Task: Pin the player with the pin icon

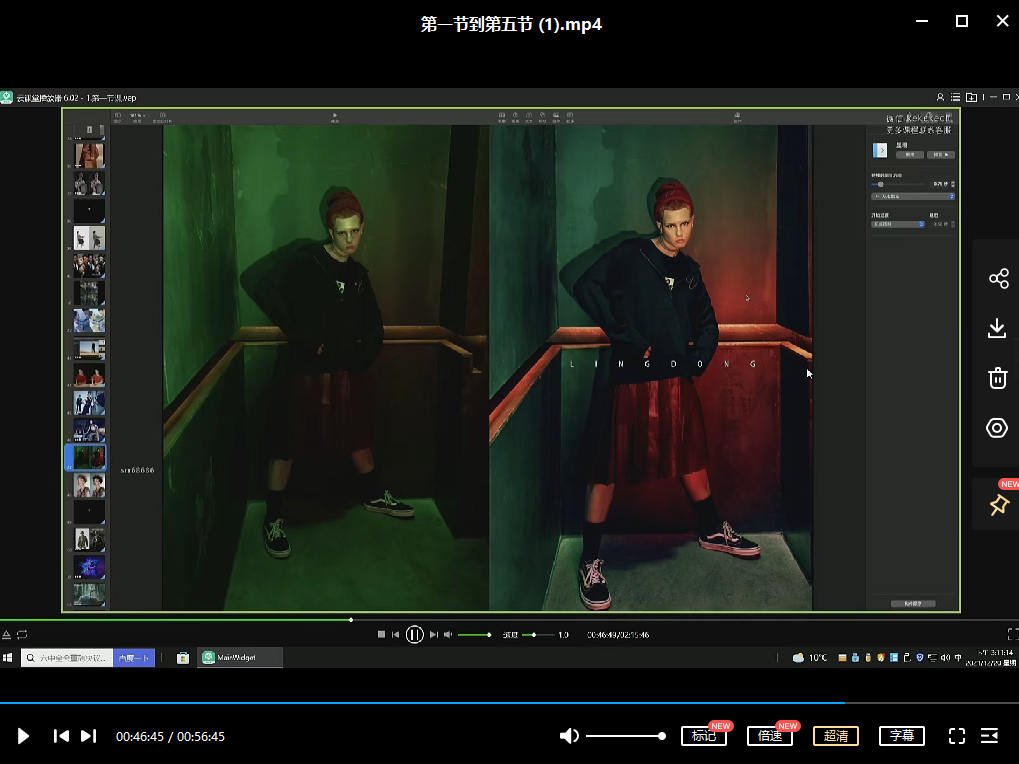Action: click(x=998, y=505)
